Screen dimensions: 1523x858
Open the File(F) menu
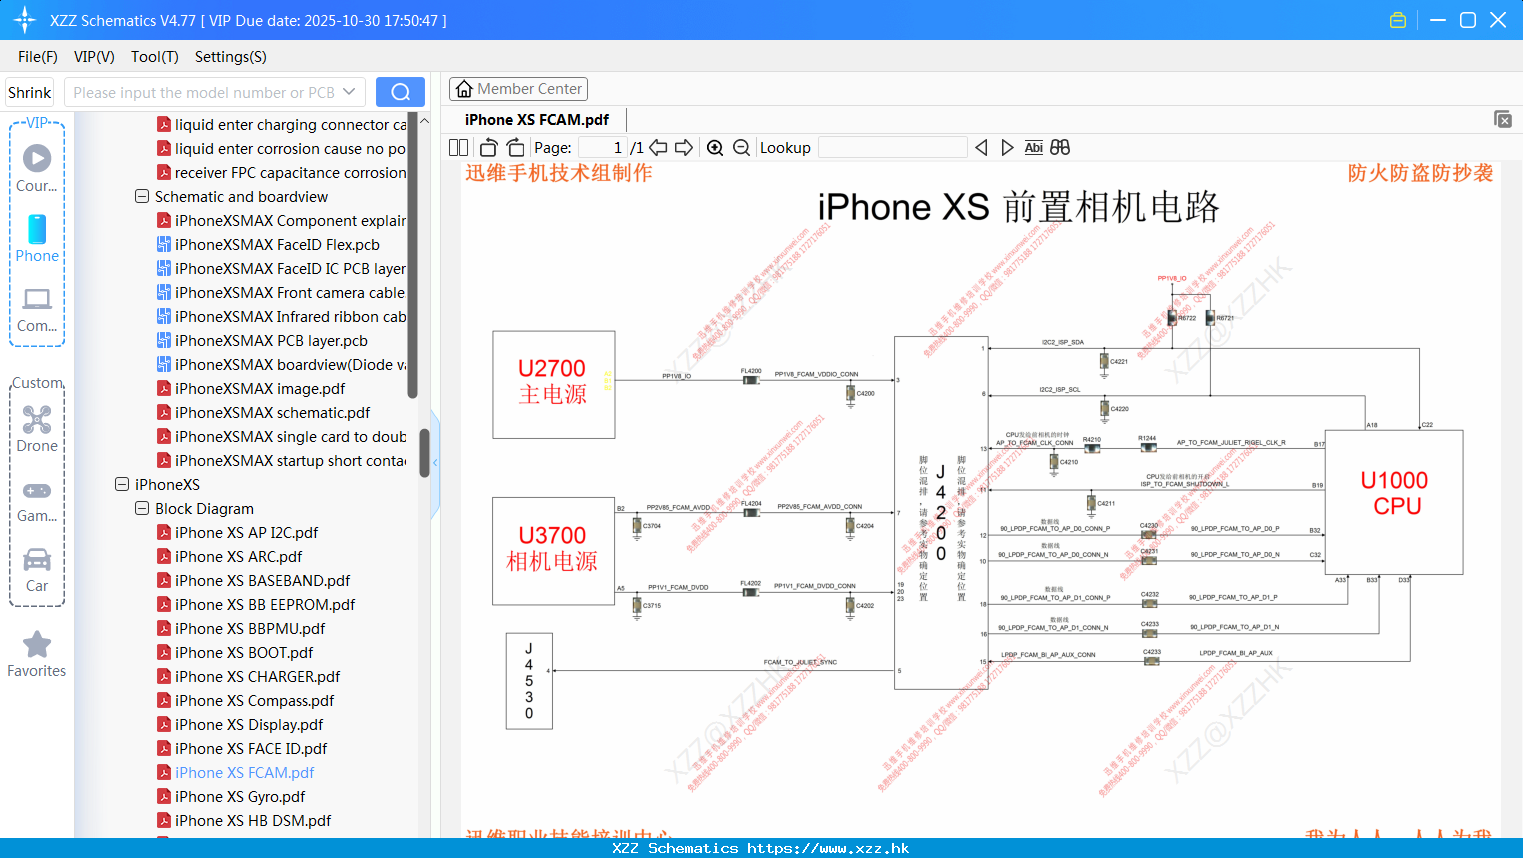(38, 57)
